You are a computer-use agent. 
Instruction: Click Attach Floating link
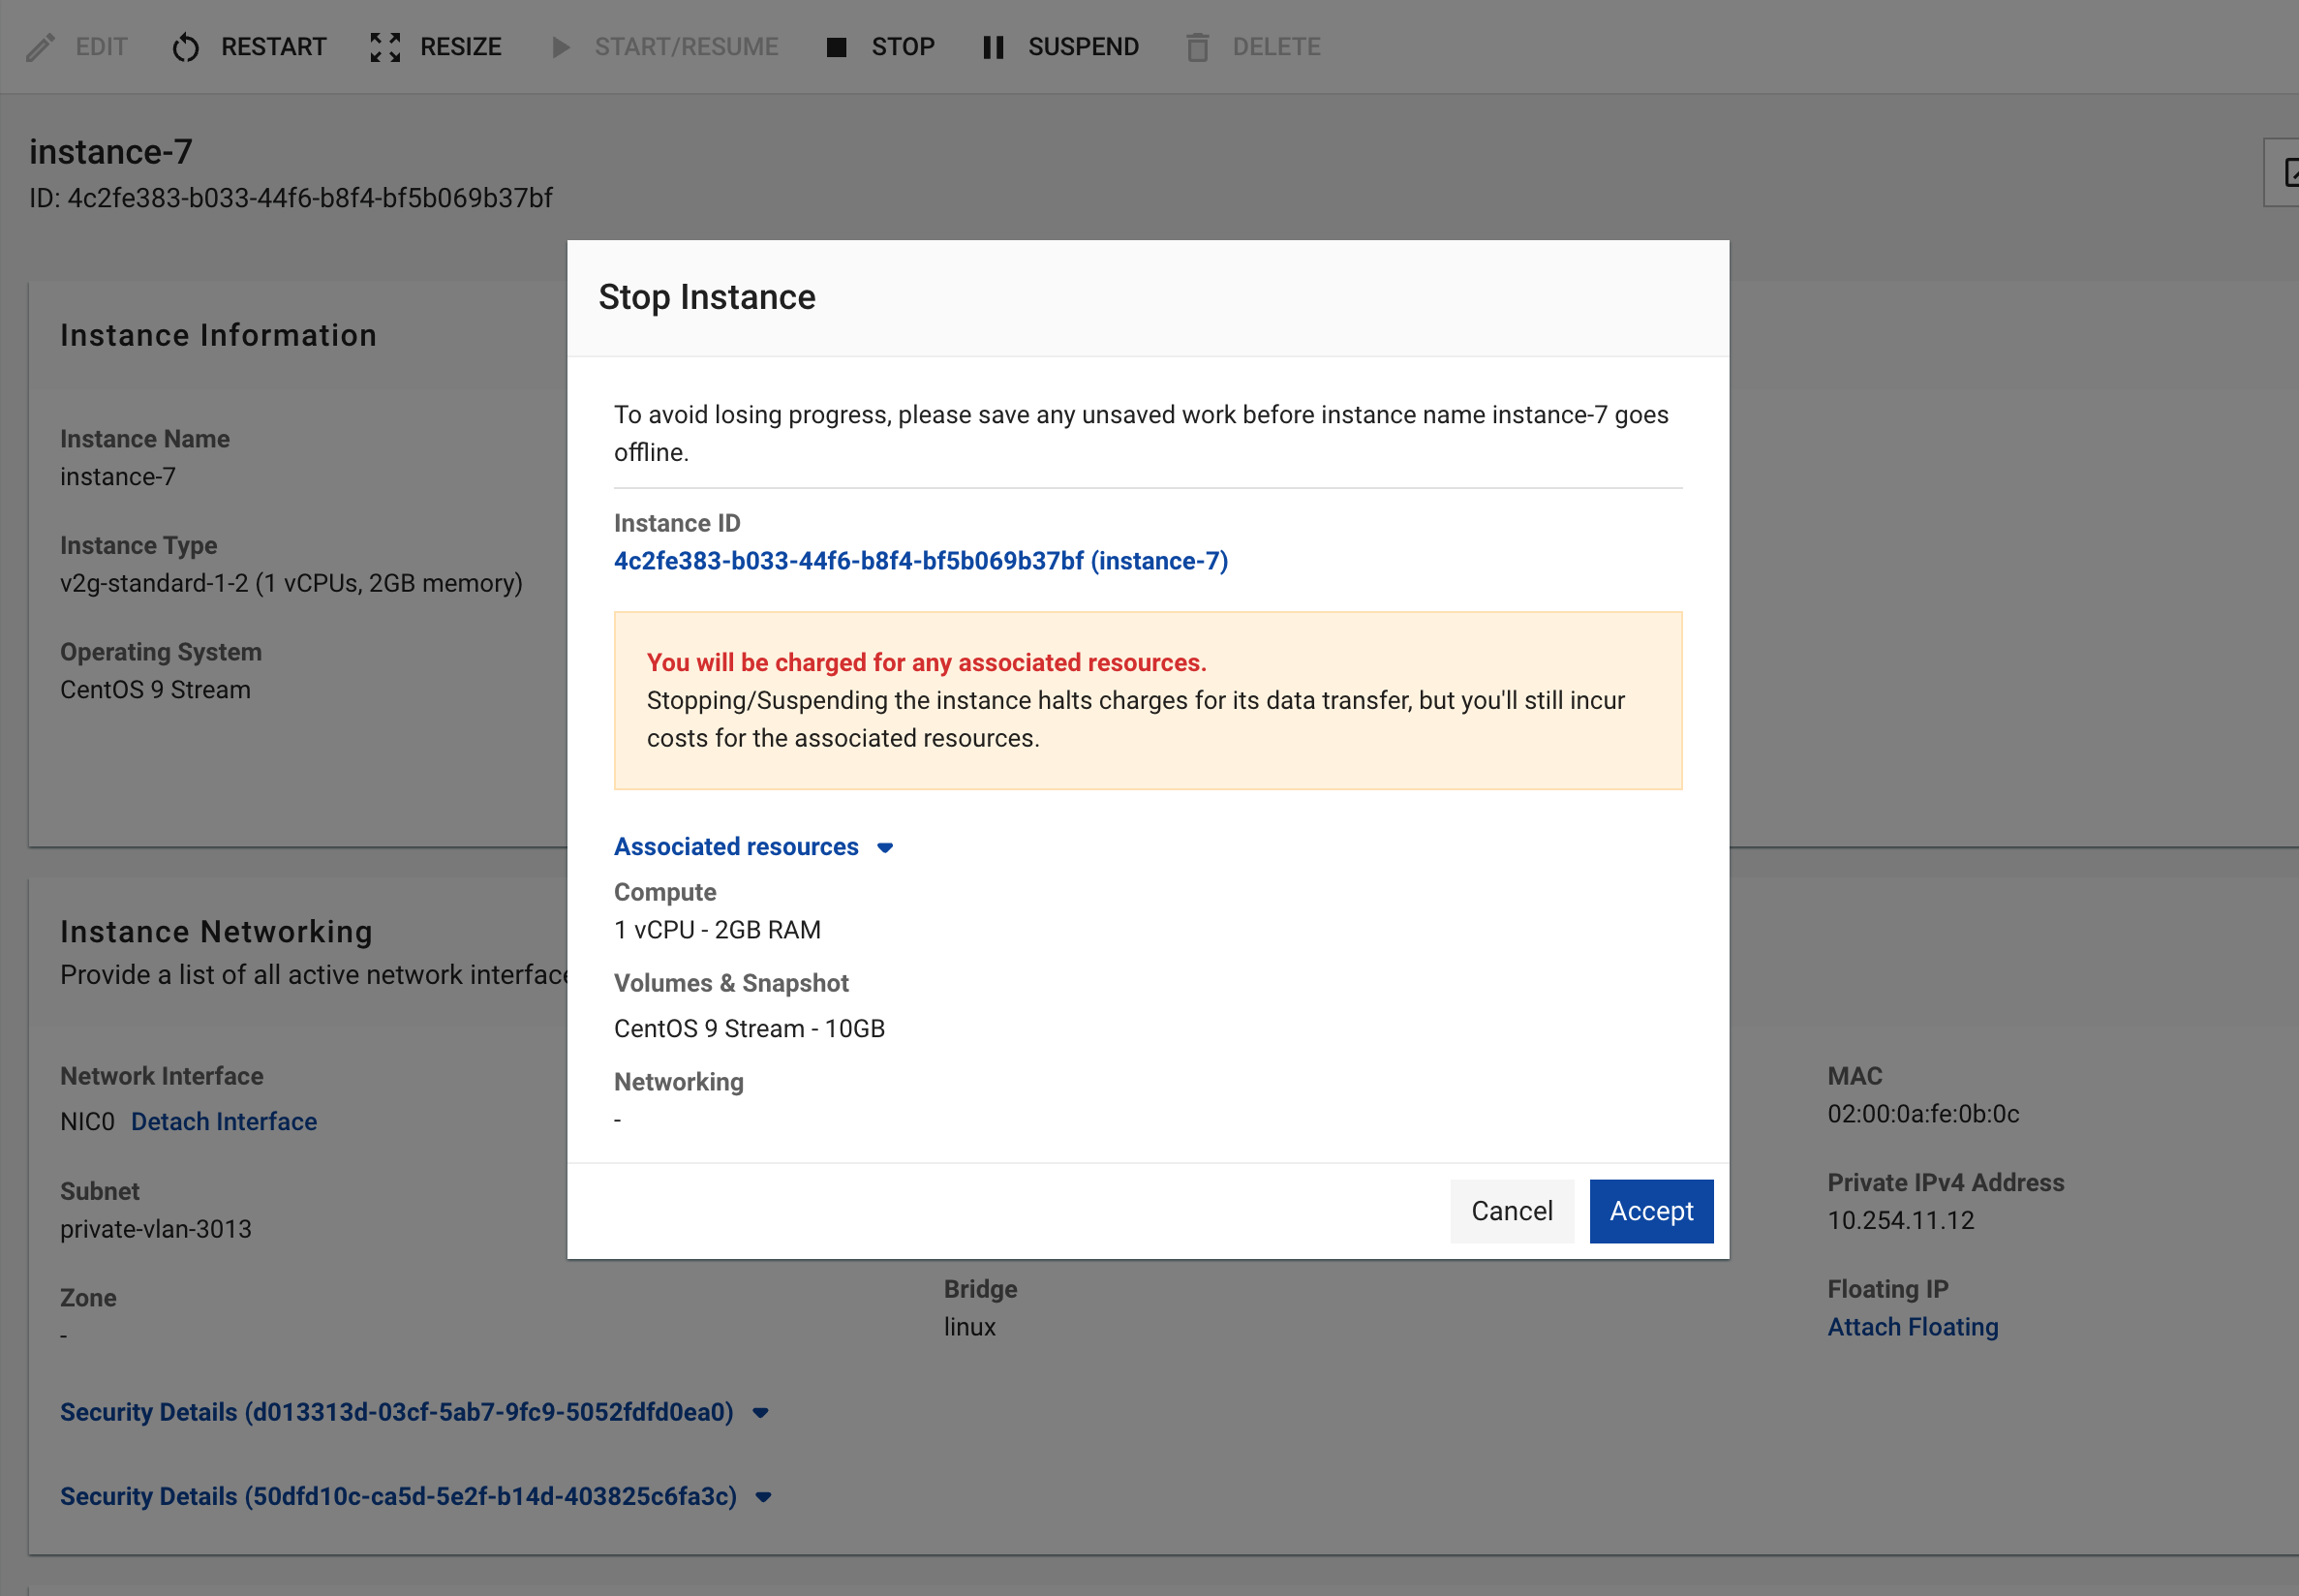click(x=1912, y=1326)
